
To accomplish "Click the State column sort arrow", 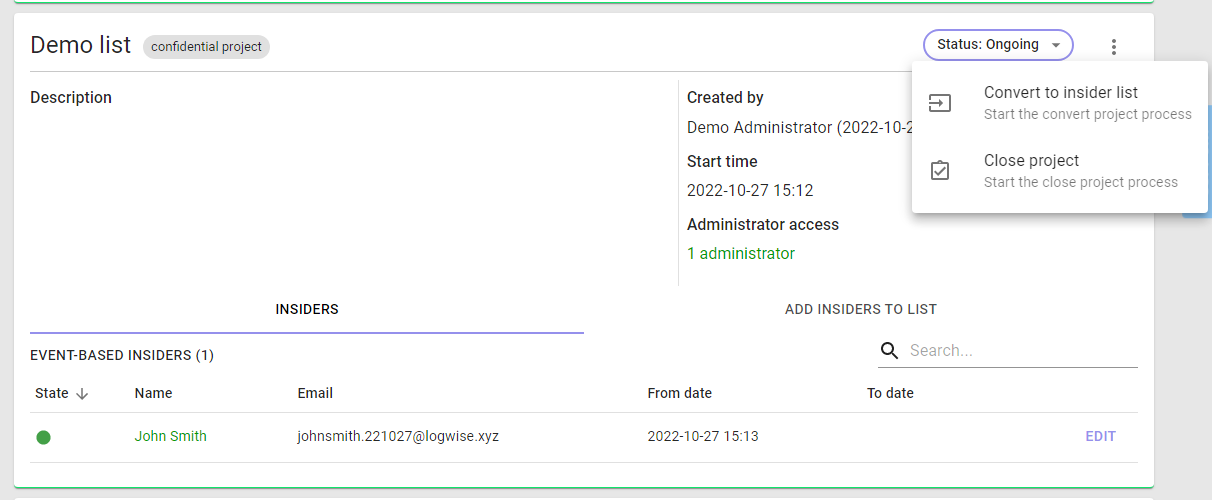I will [x=82, y=394].
